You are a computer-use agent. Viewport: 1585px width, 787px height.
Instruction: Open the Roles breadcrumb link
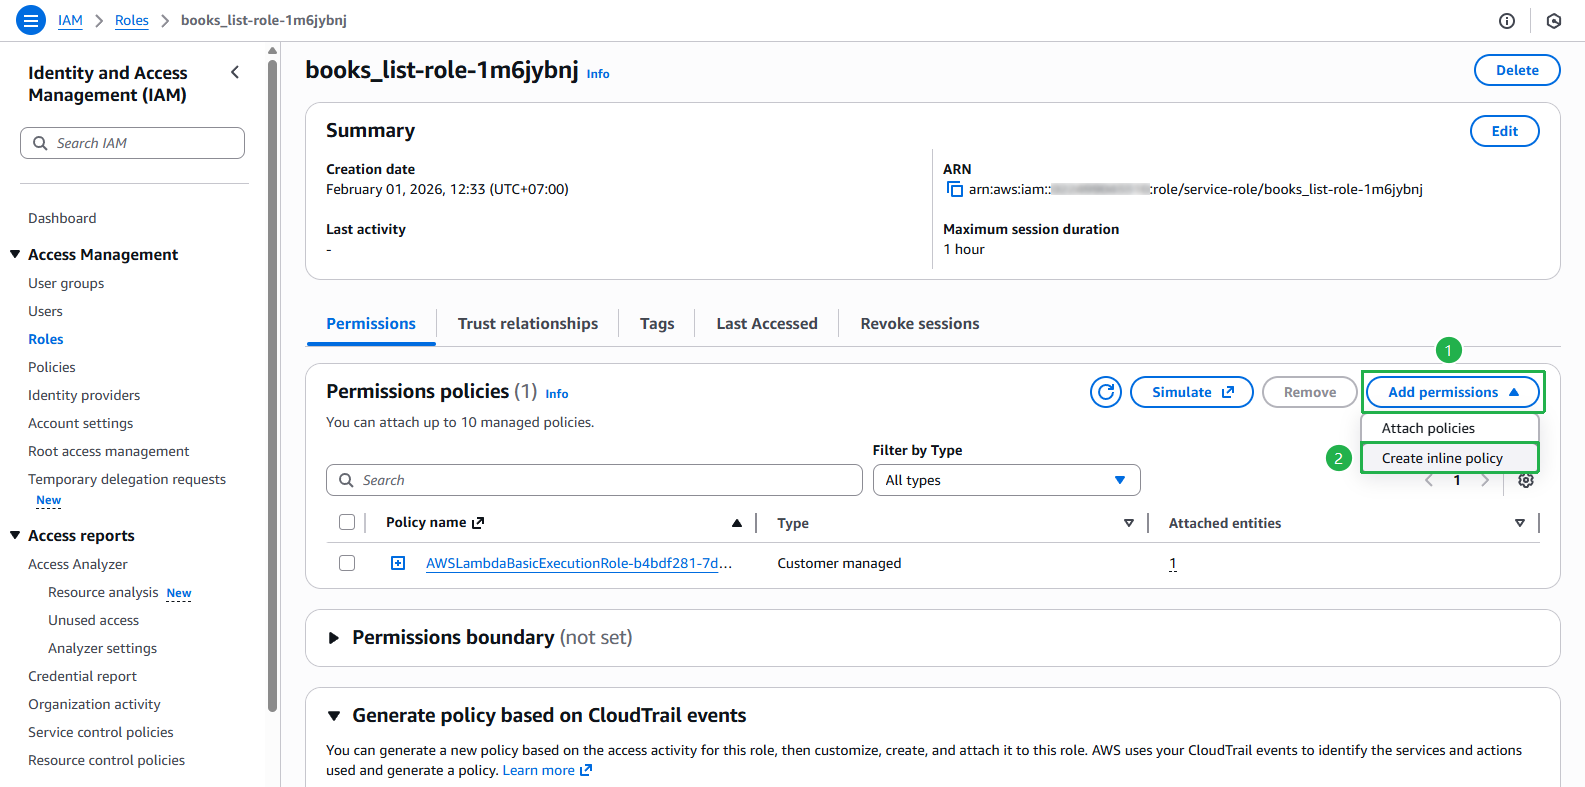click(x=132, y=20)
